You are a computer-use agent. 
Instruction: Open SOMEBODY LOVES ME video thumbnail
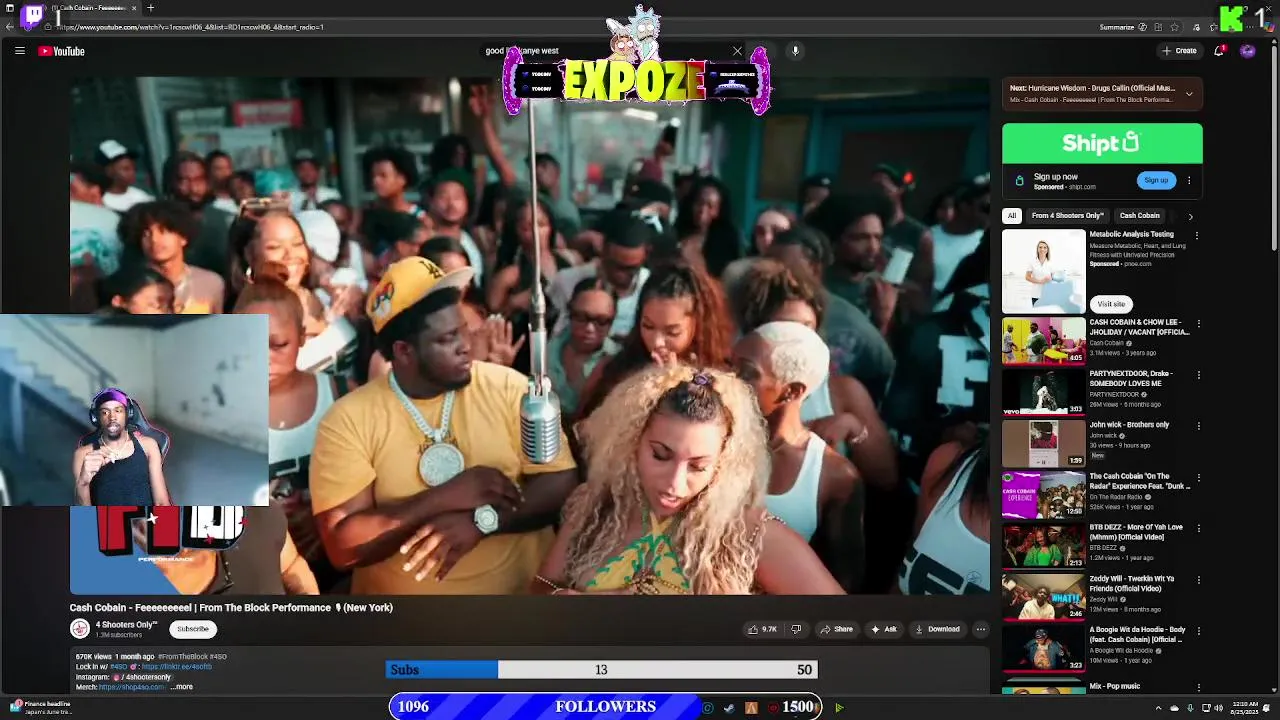coord(1043,392)
